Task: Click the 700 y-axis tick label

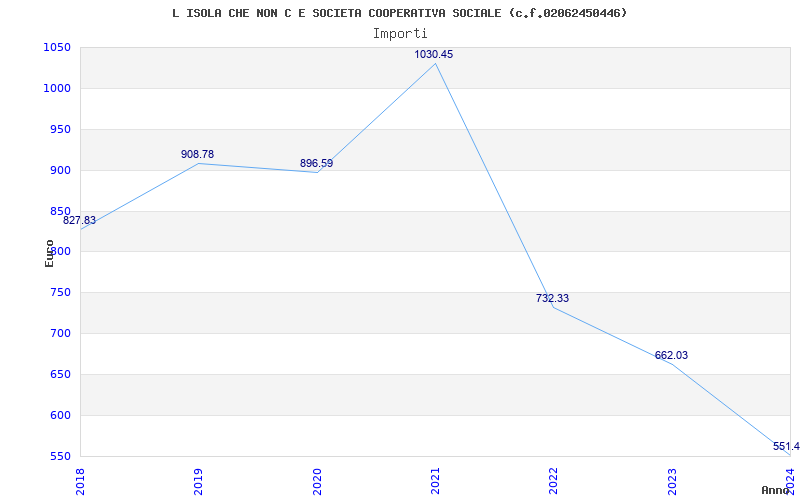Action: click(x=60, y=334)
